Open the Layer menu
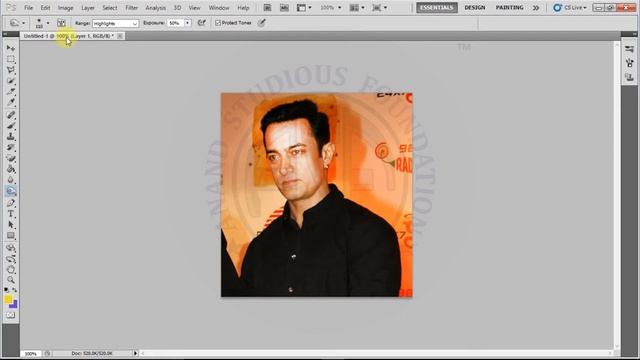 pos(88,8)
